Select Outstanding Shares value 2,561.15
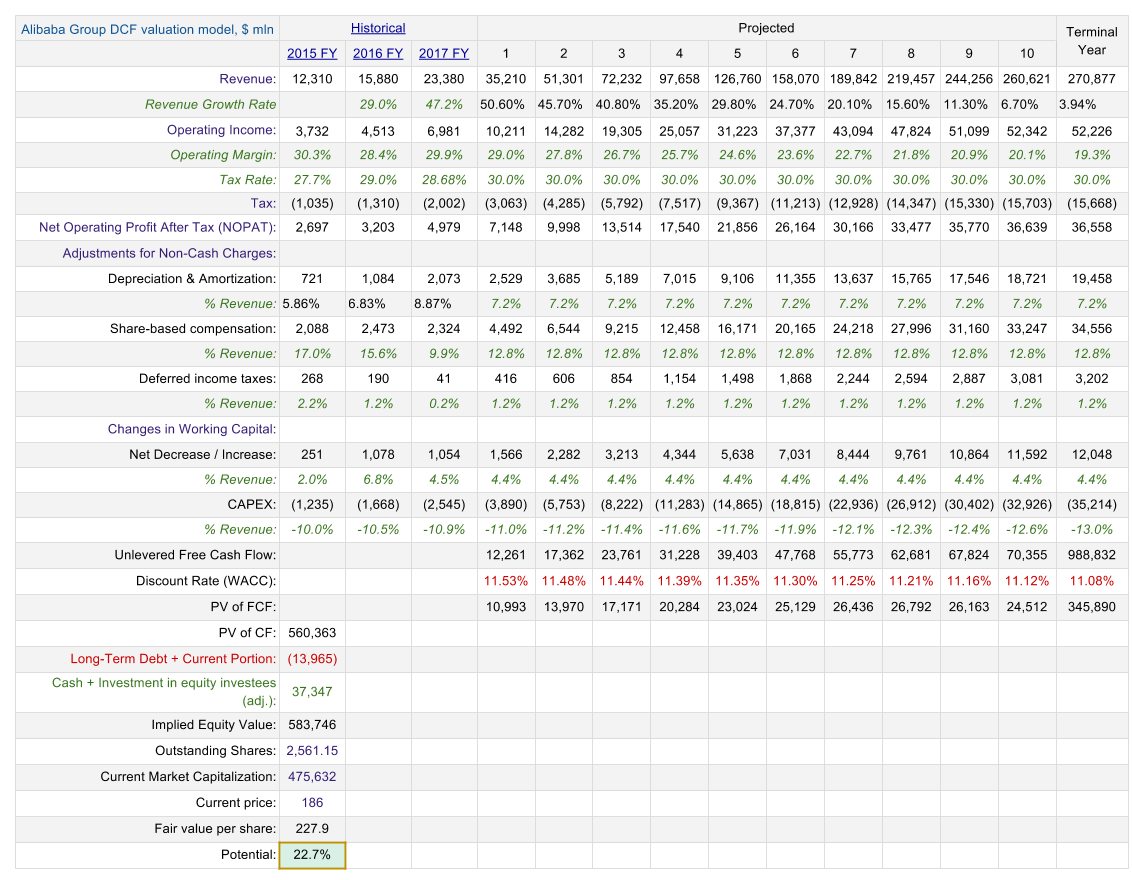Viewport: 1132px width, 880px height. (312, 750)
